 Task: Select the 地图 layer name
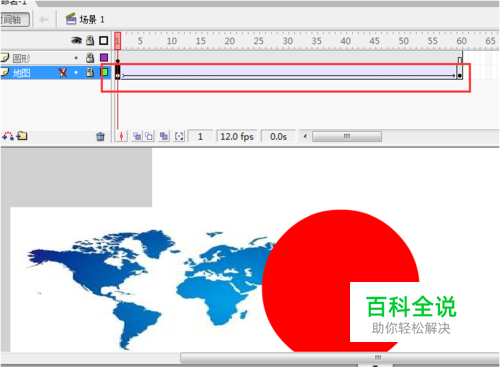[22, 73]
